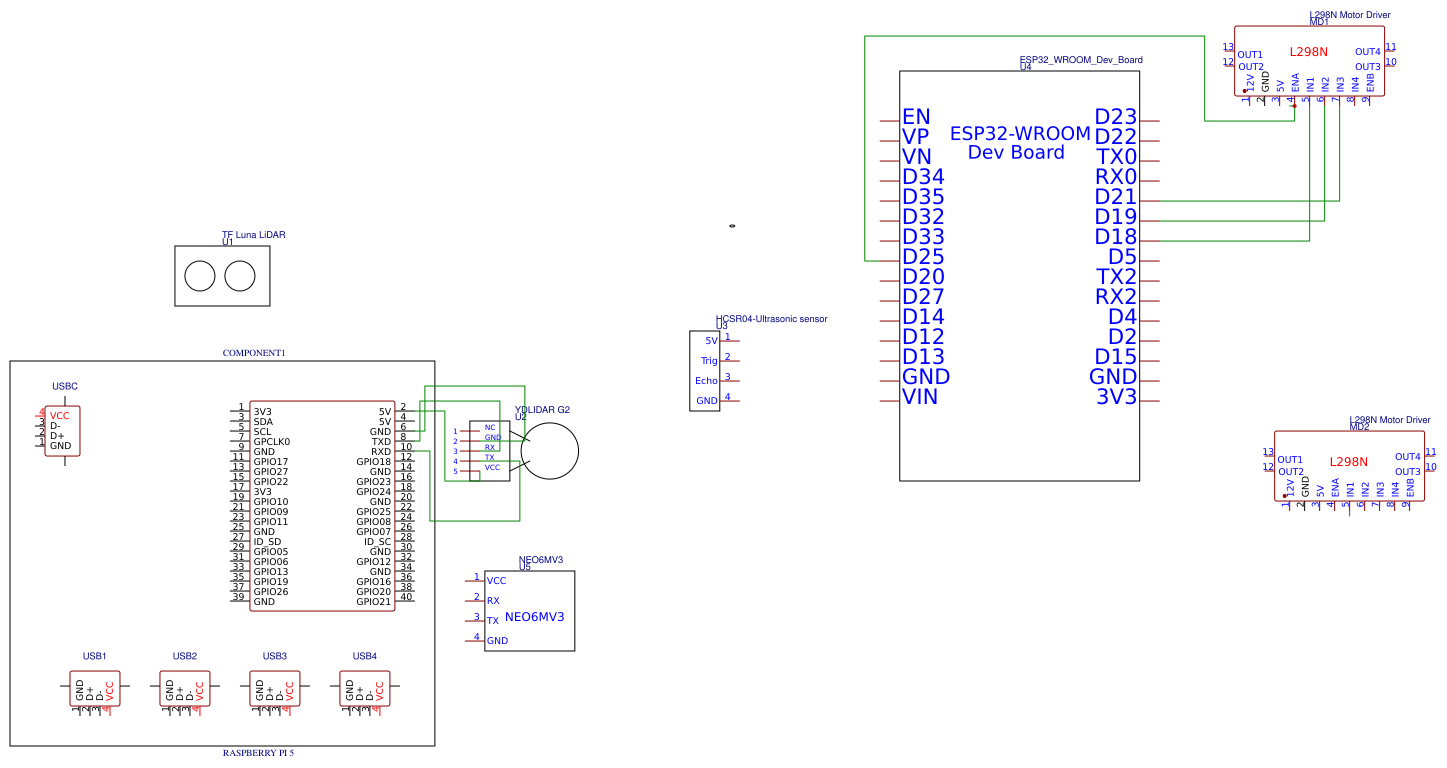
Task: Click the D34 pin label on ESP32
Action: (923, 177)
